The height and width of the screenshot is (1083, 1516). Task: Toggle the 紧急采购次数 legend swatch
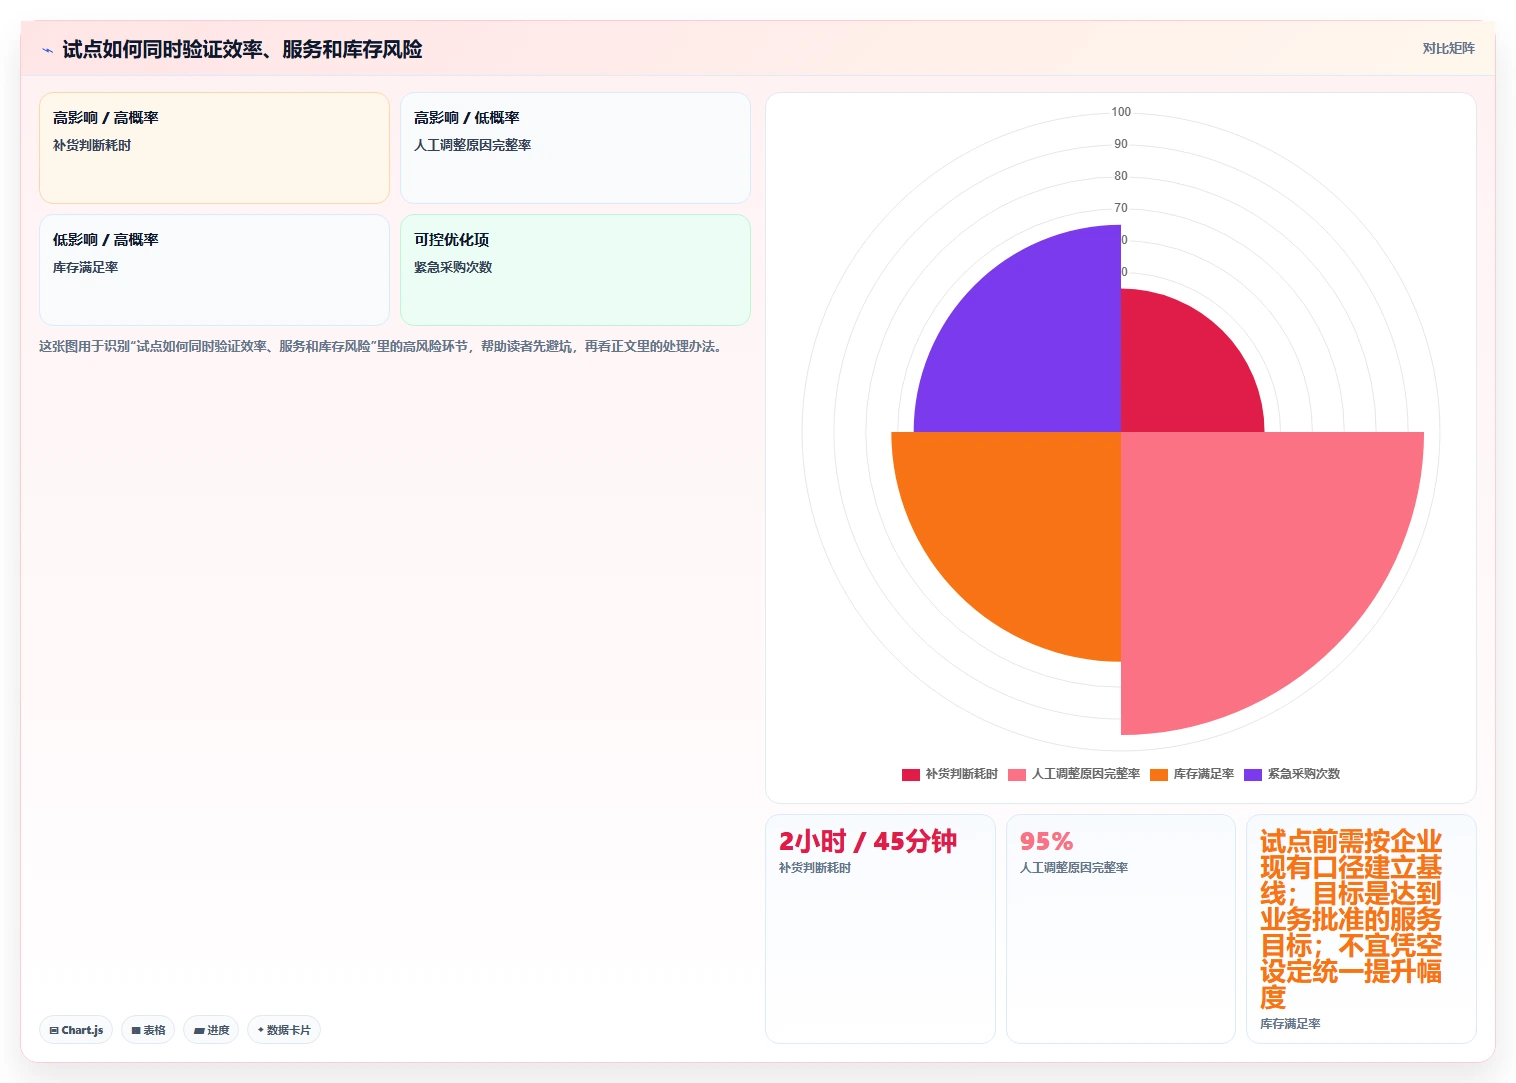pos(1253,774)
